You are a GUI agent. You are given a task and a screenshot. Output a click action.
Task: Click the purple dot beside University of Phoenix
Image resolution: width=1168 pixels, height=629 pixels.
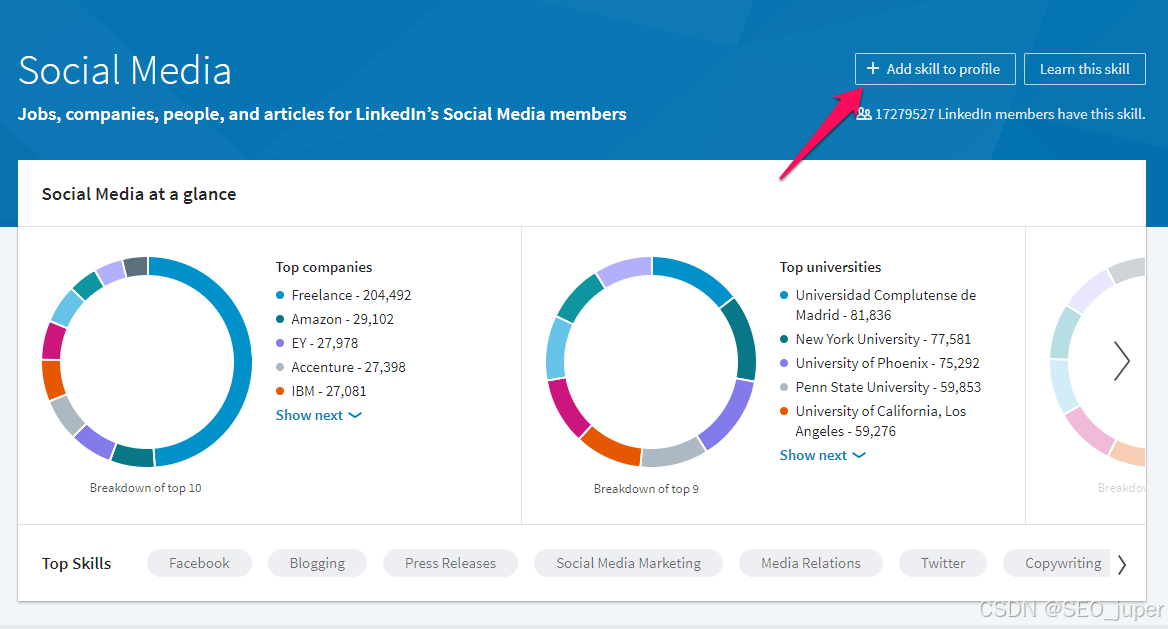click(x=784, y=363)
